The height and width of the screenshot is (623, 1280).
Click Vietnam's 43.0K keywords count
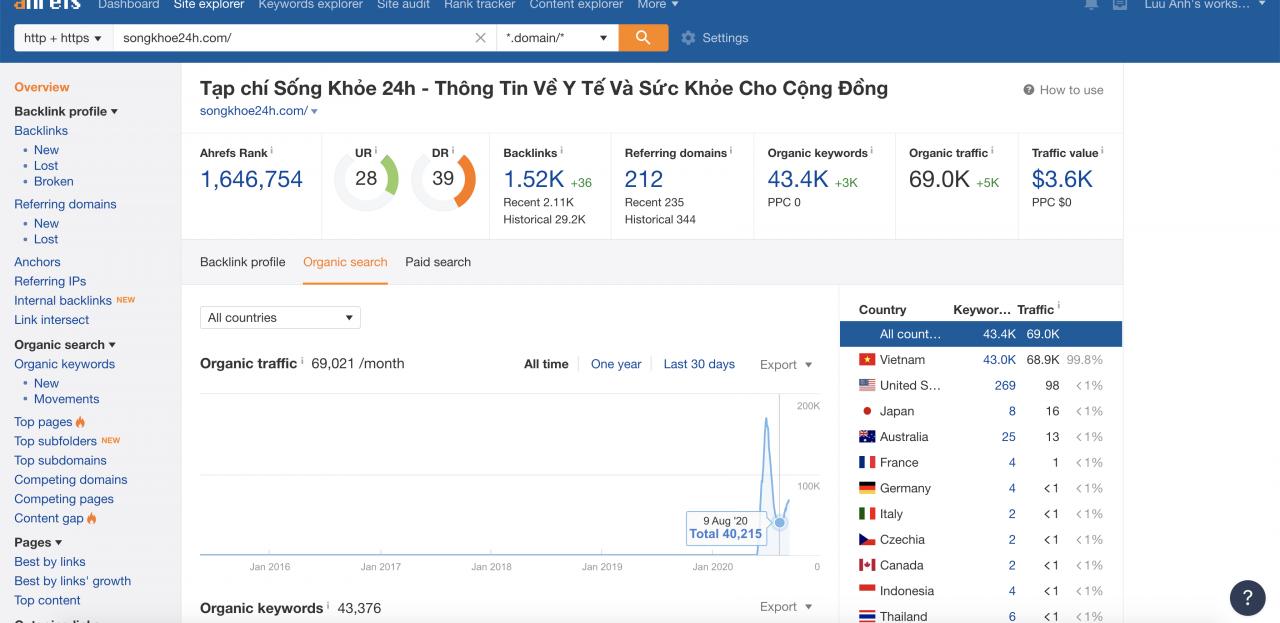click(x=999, y=360)
